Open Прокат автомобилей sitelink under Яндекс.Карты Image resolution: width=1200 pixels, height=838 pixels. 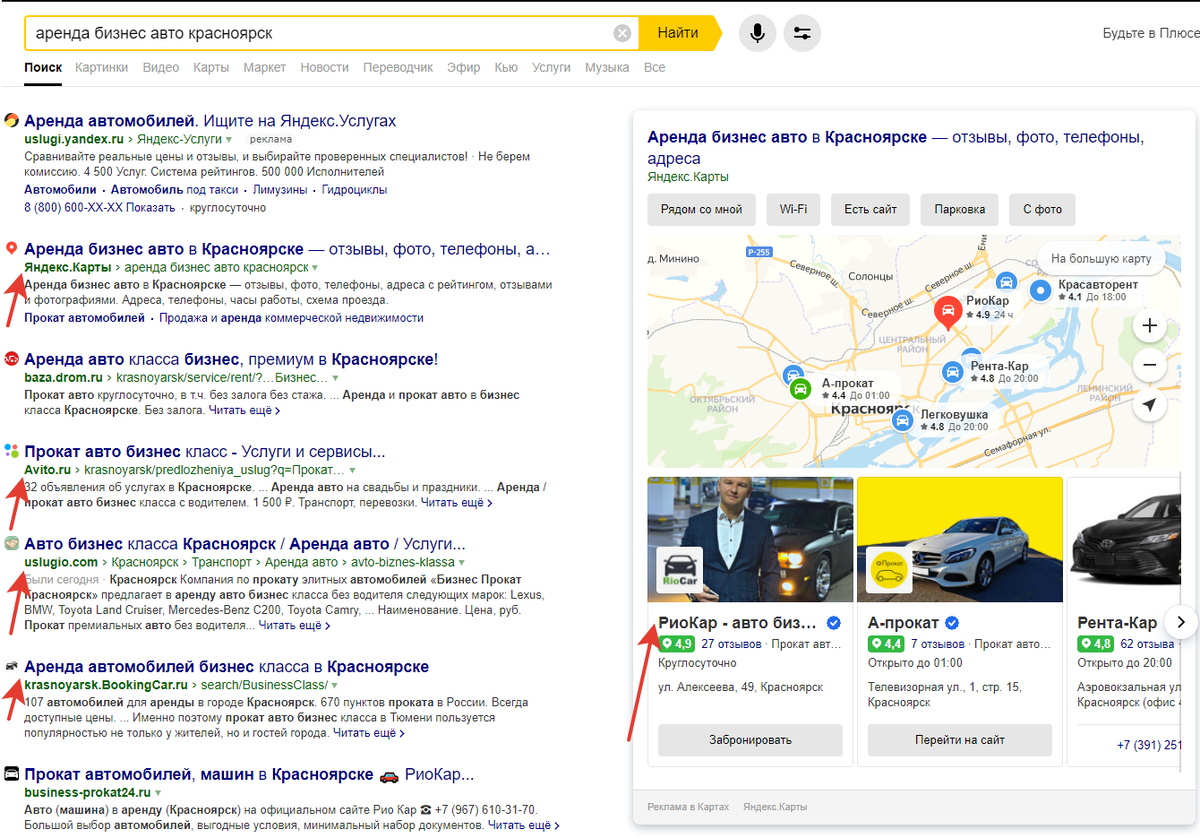point(85,318)
